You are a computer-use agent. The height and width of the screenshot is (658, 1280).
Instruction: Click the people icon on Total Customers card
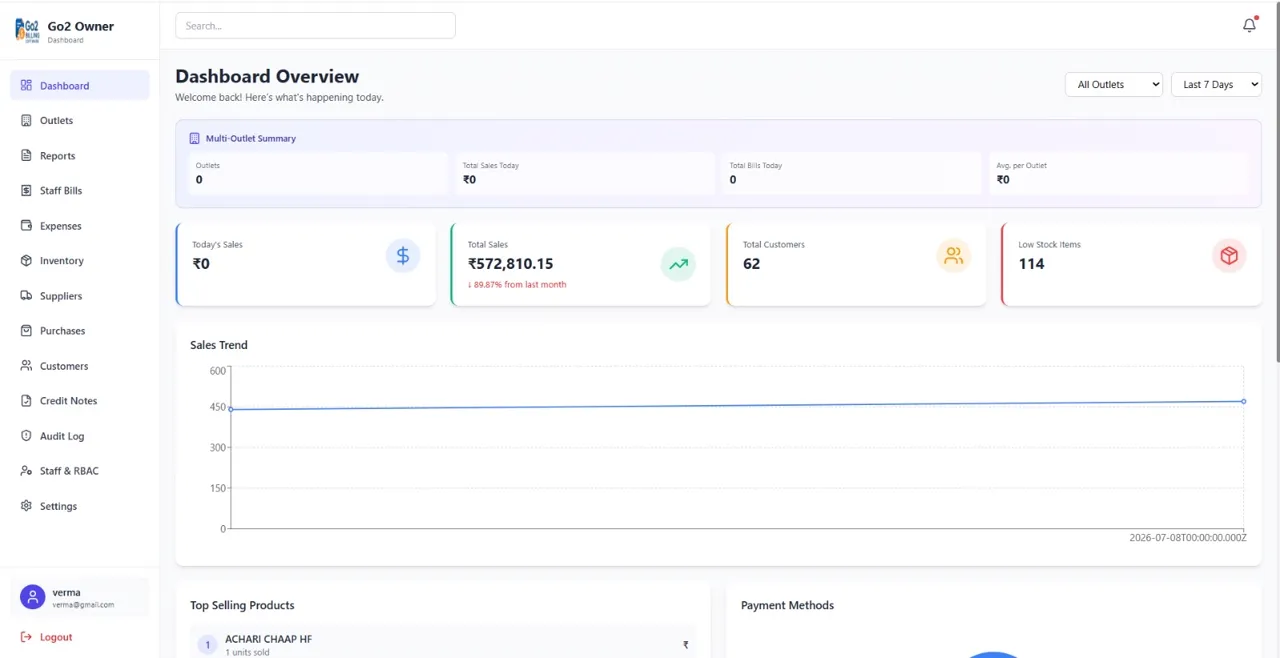(x=953, y=256)
